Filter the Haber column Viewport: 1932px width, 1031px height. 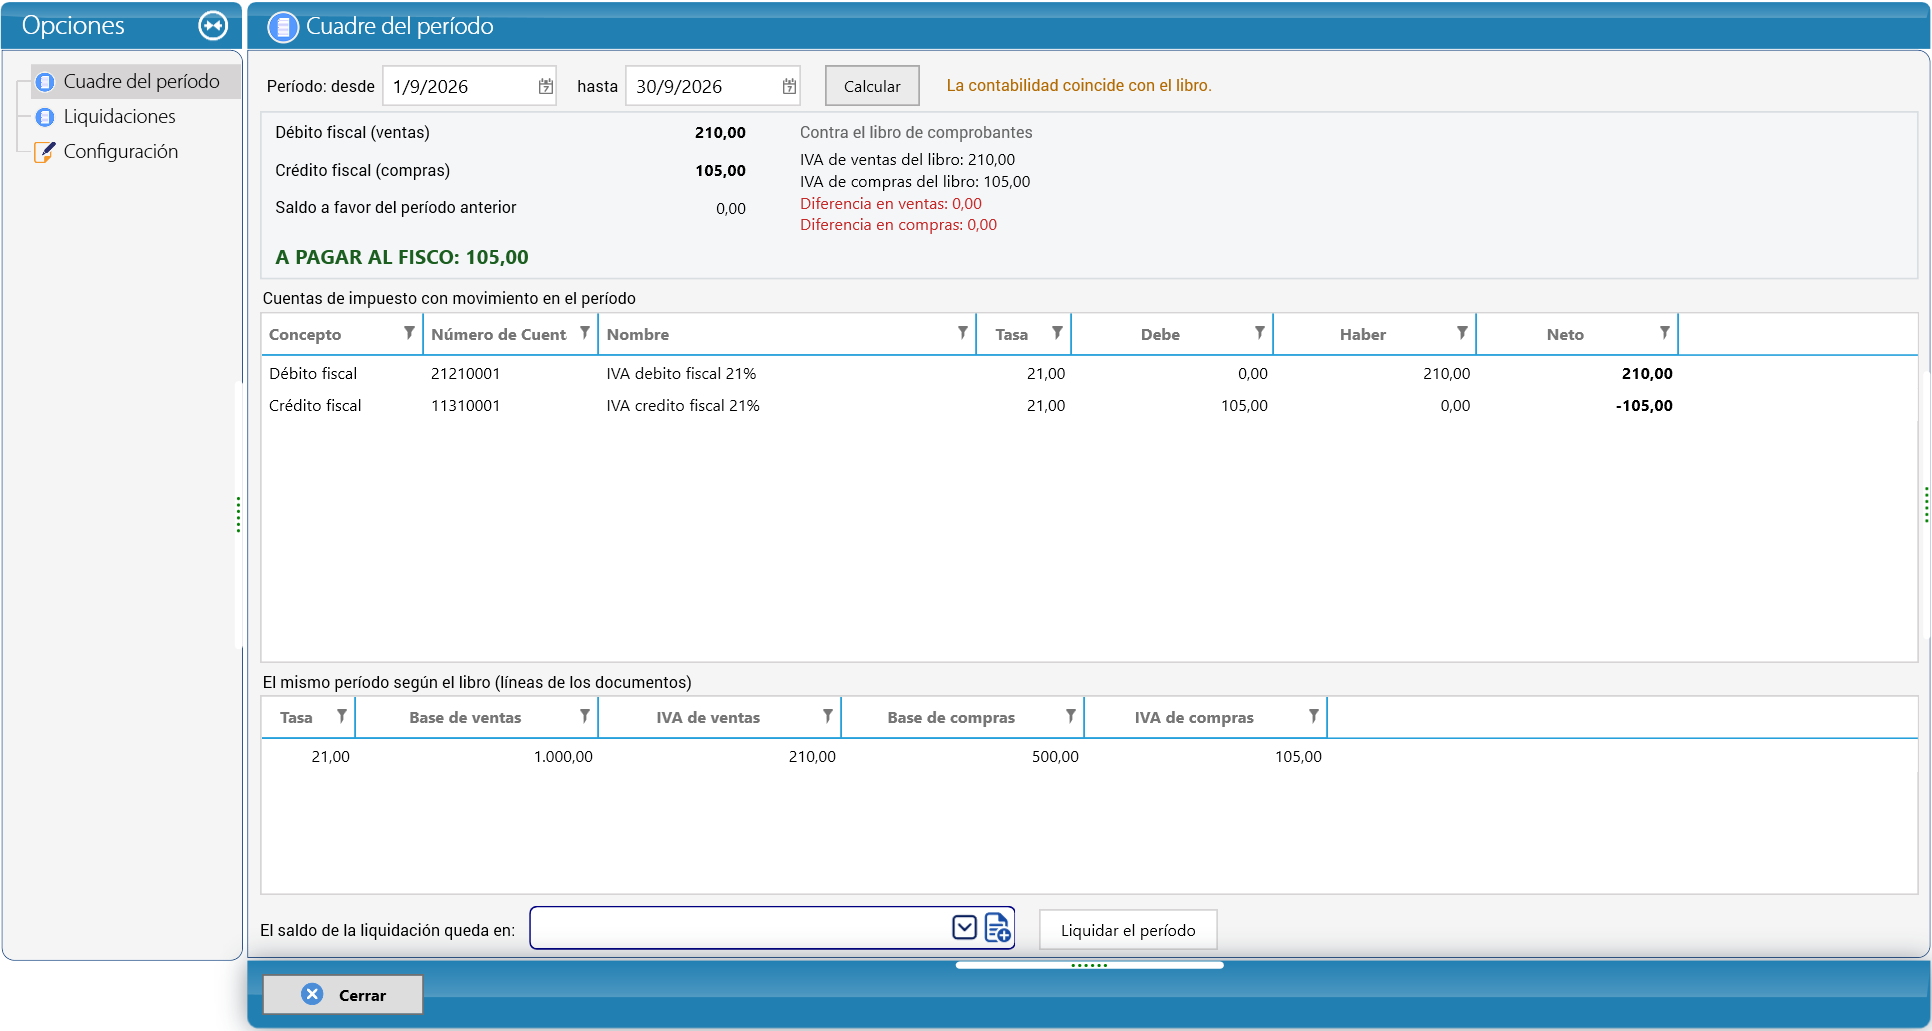click(1462, 333)
